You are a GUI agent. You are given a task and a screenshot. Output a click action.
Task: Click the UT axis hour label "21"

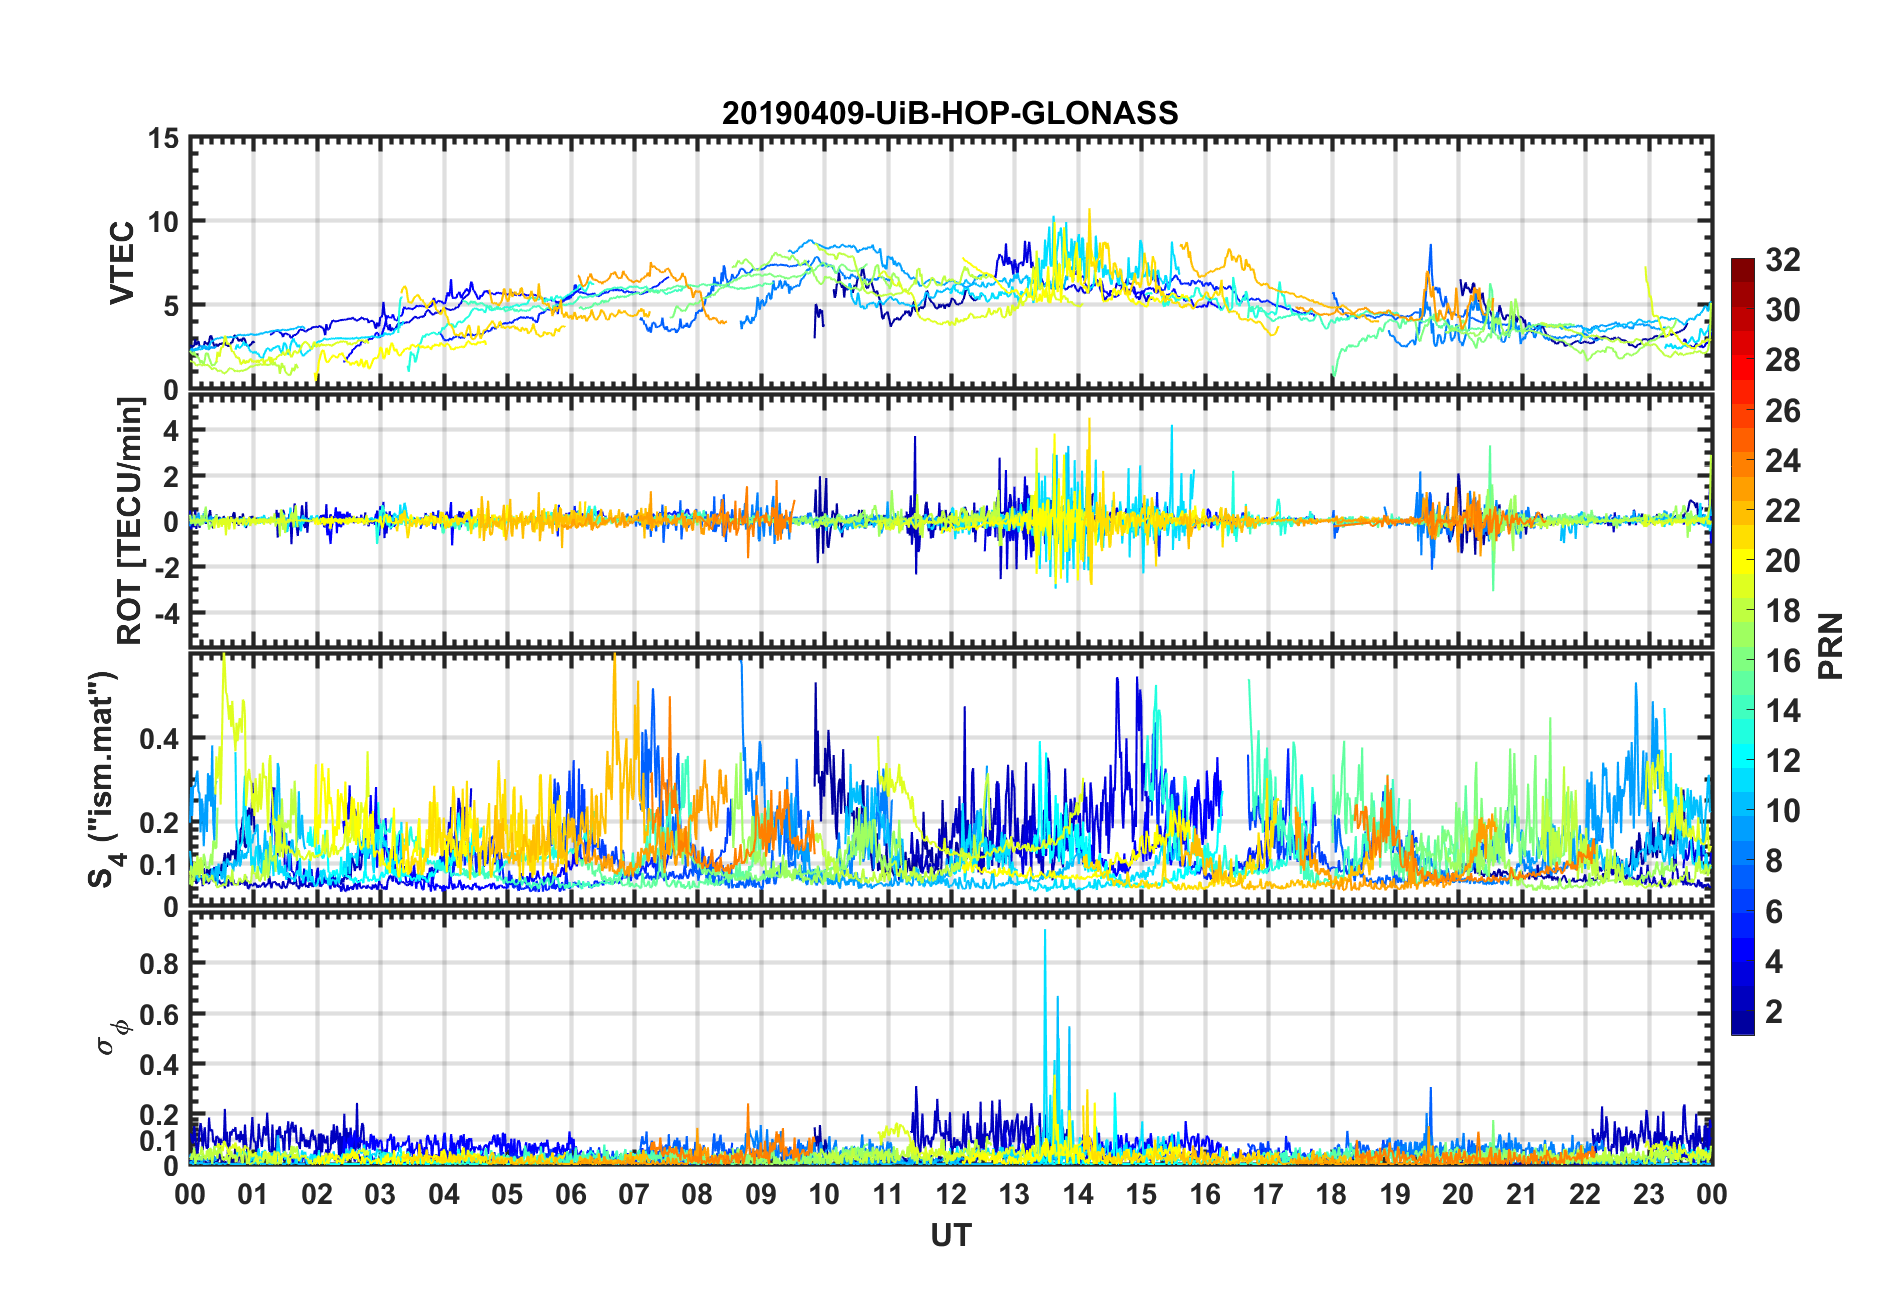click(x=1522, y=1194)
